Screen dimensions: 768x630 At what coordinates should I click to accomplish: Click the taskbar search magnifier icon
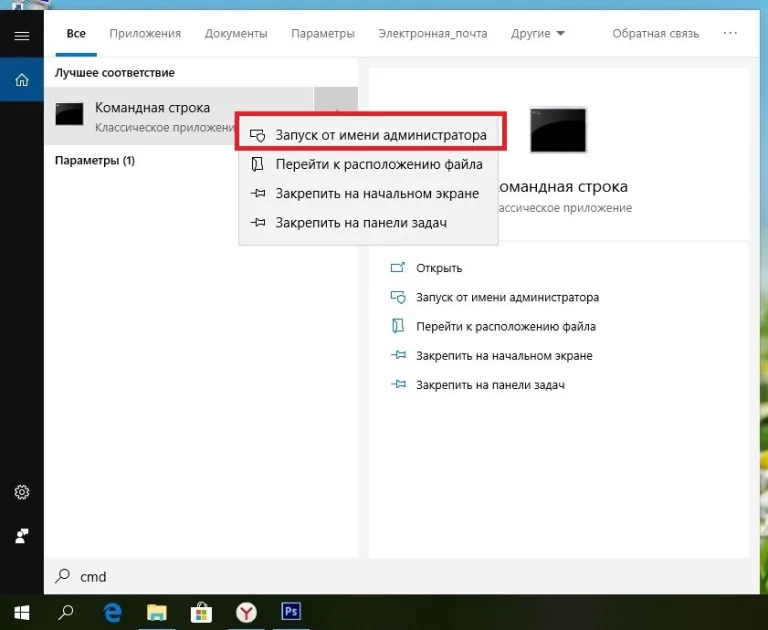click(x=66, y=612)
